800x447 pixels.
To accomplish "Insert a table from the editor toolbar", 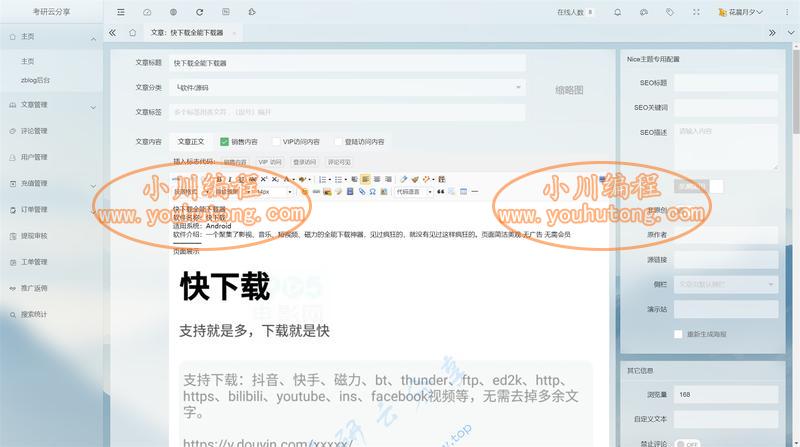I will click(463, 192).
